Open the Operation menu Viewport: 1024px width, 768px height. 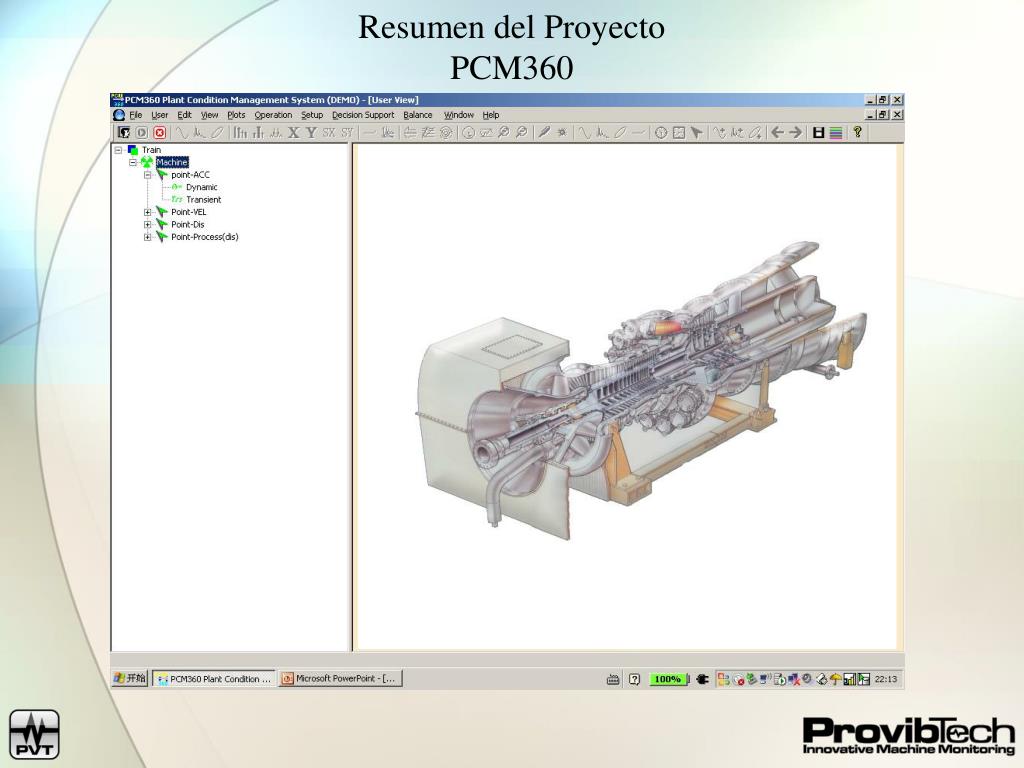[273, 115]
